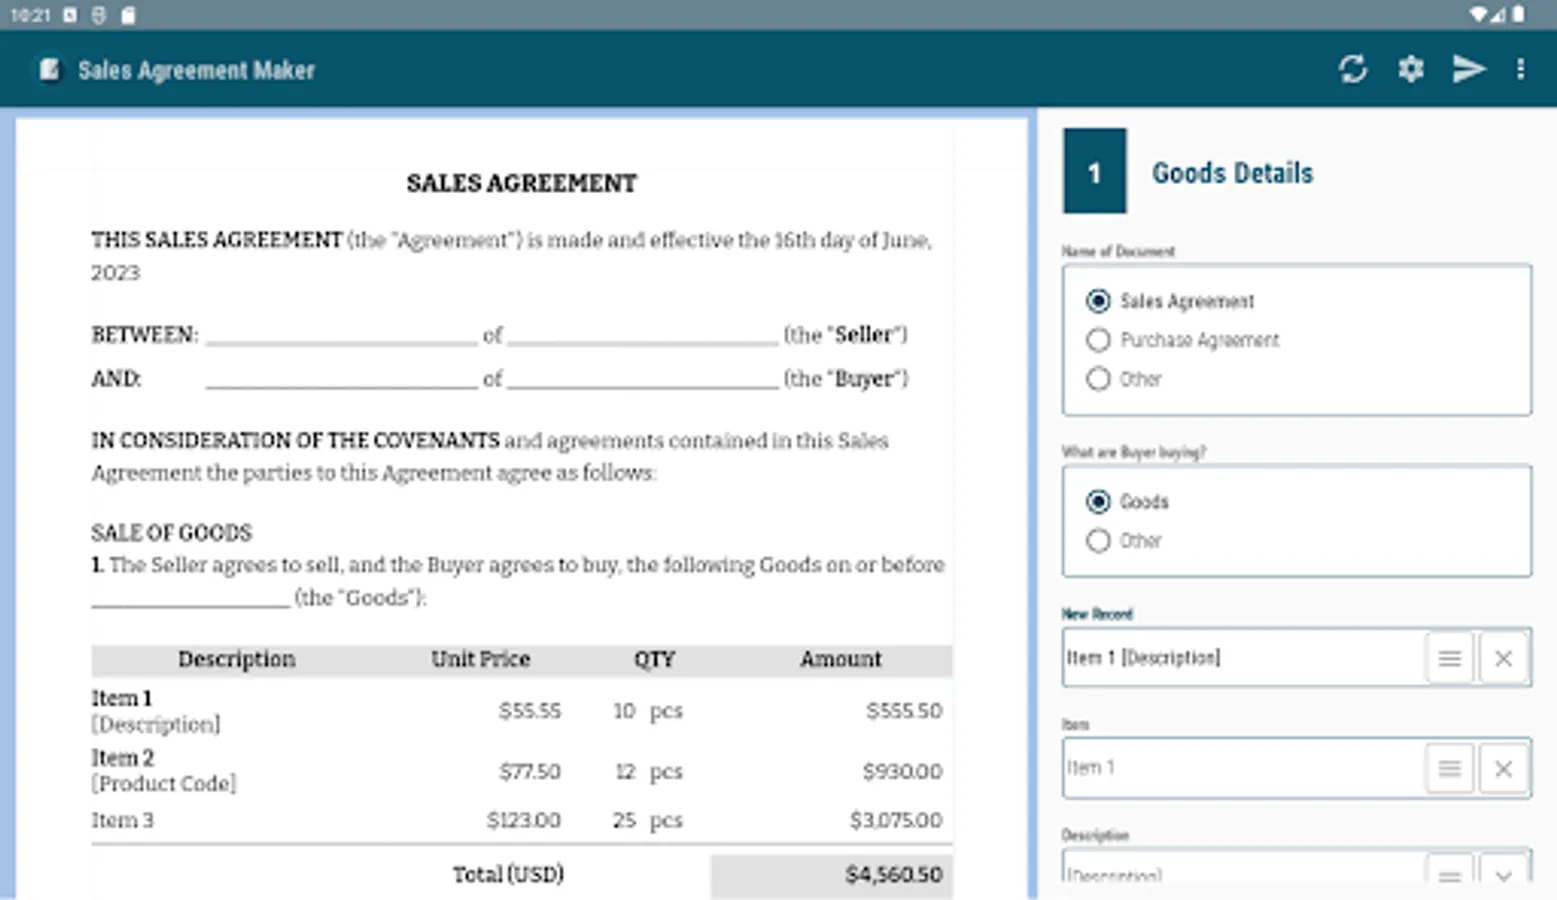Clear the Item field using its X
Image resolution: width=1557 pixels, height=900 pixels.
(1502, 768)
